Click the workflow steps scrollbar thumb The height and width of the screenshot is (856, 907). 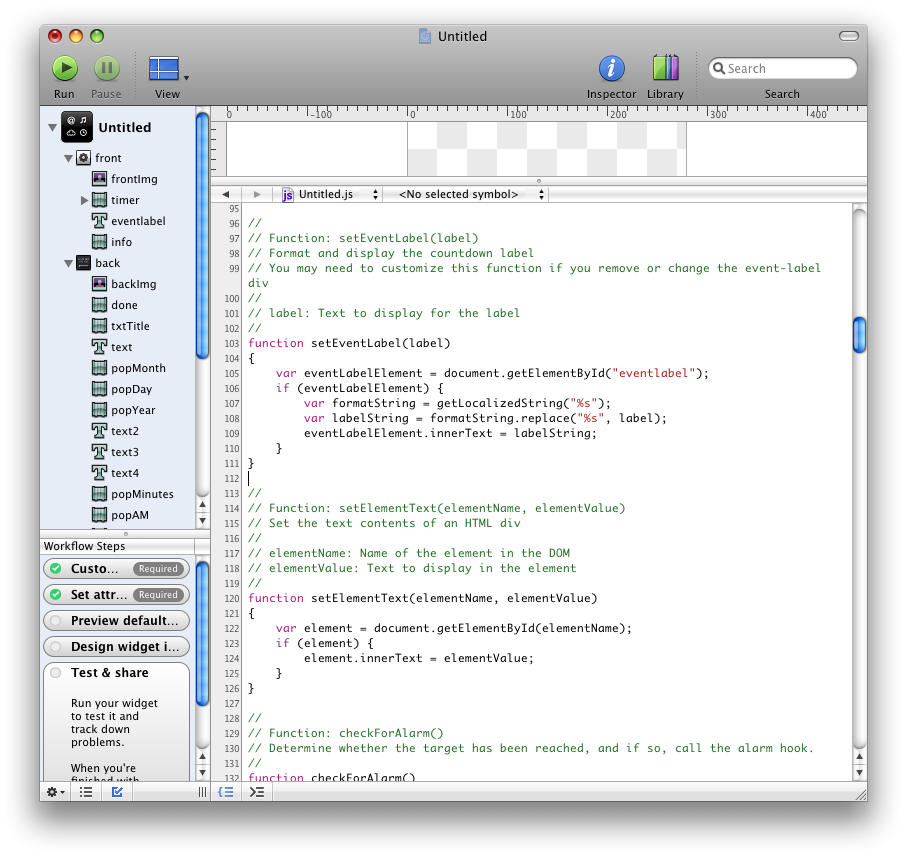click(202, 634)
